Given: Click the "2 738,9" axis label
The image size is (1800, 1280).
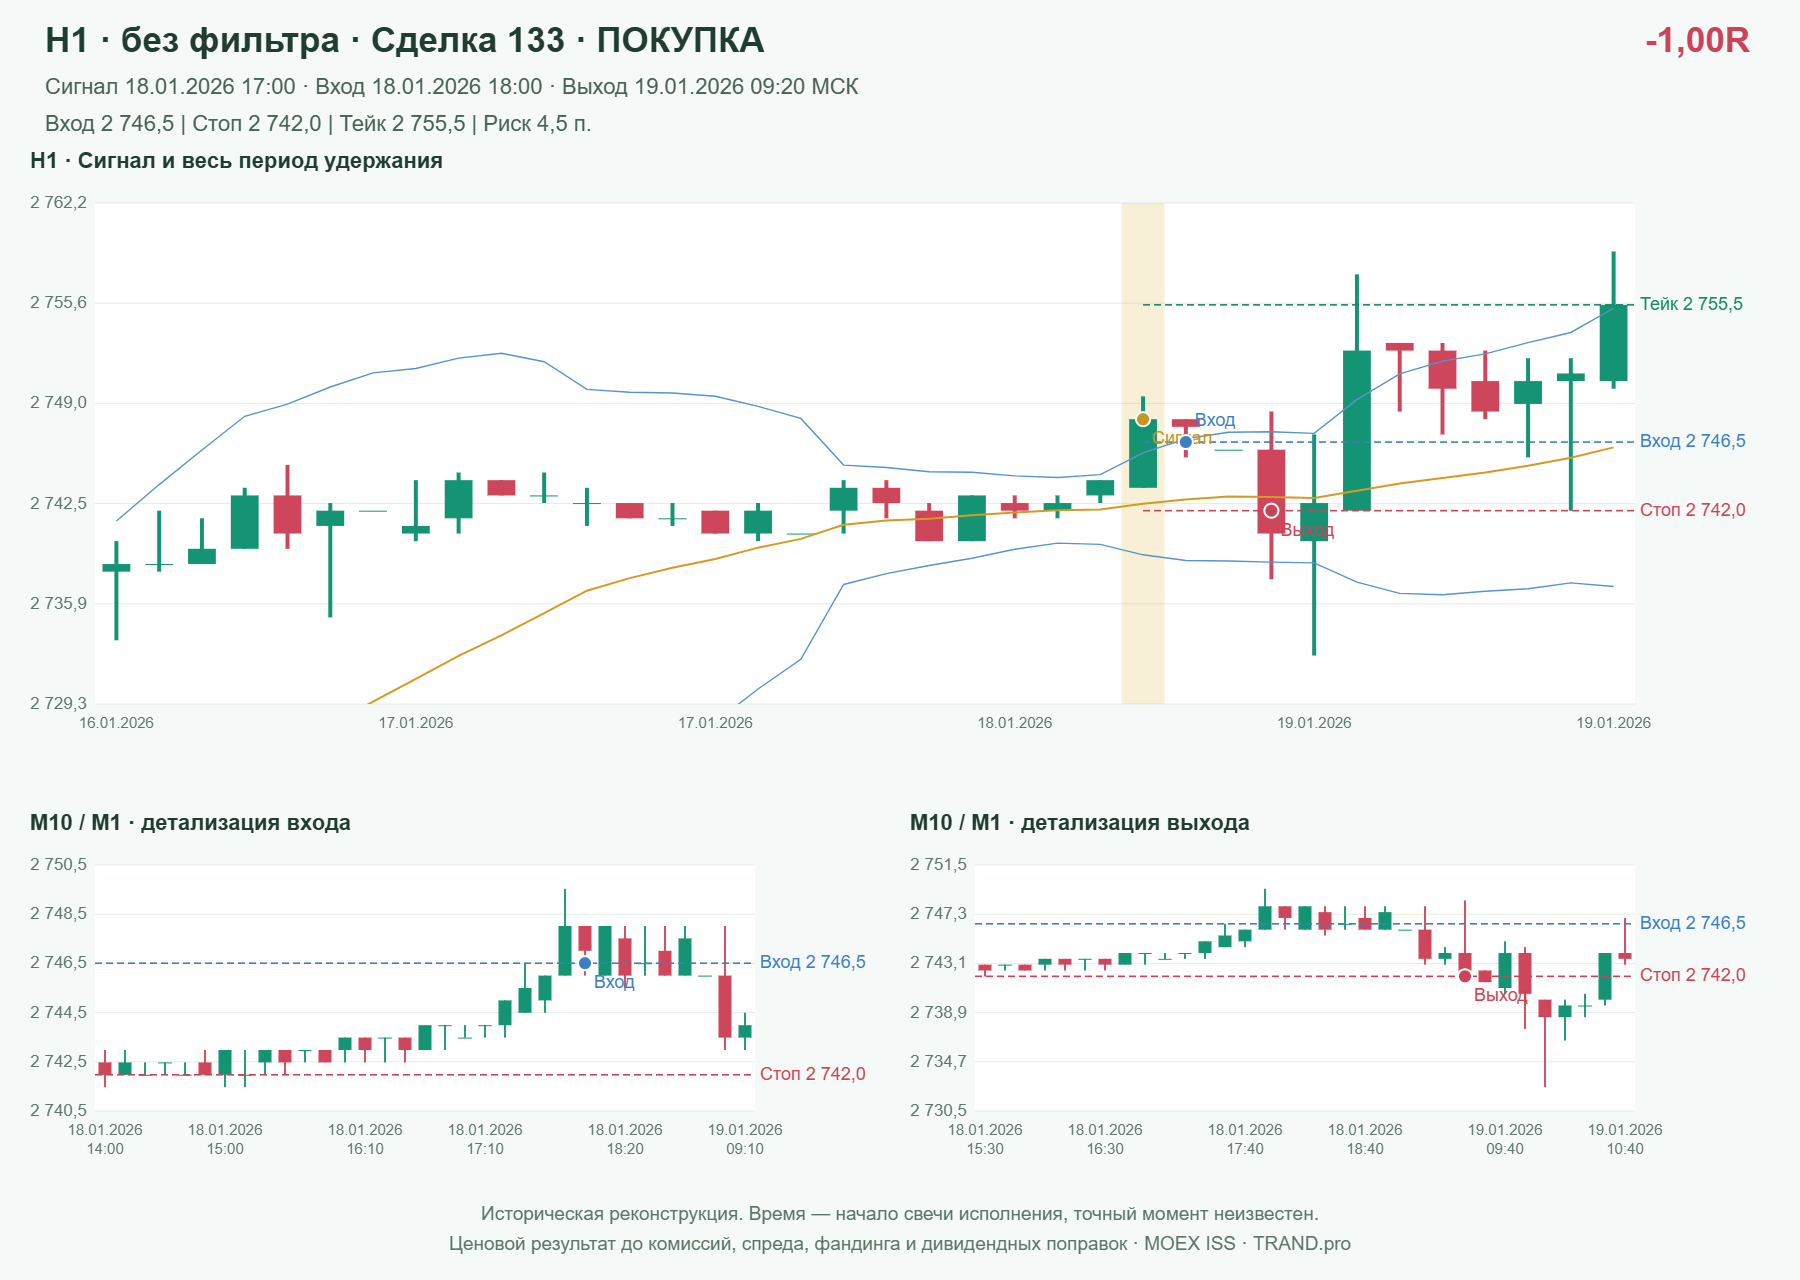Looking at the screenshot, I should pos(939,1013).
